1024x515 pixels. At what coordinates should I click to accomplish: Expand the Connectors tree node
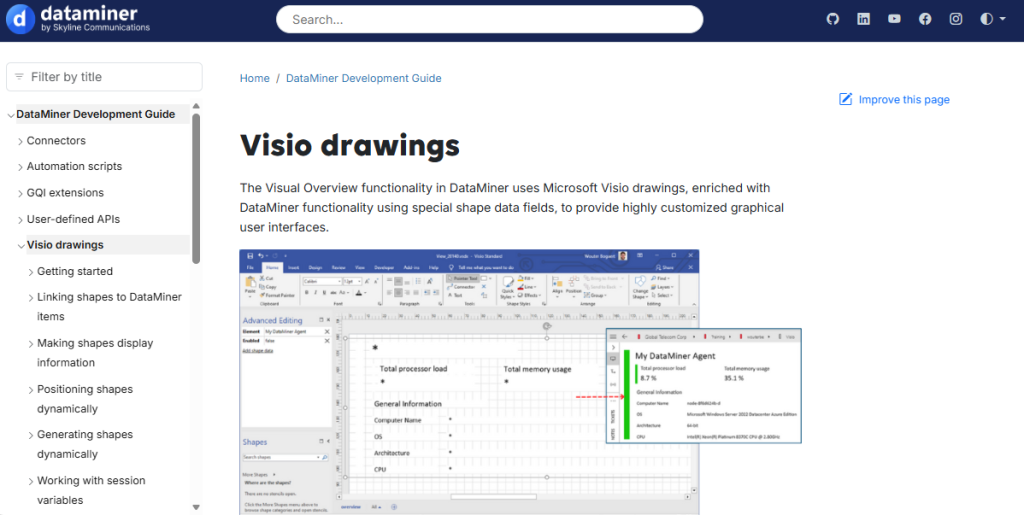20,142
